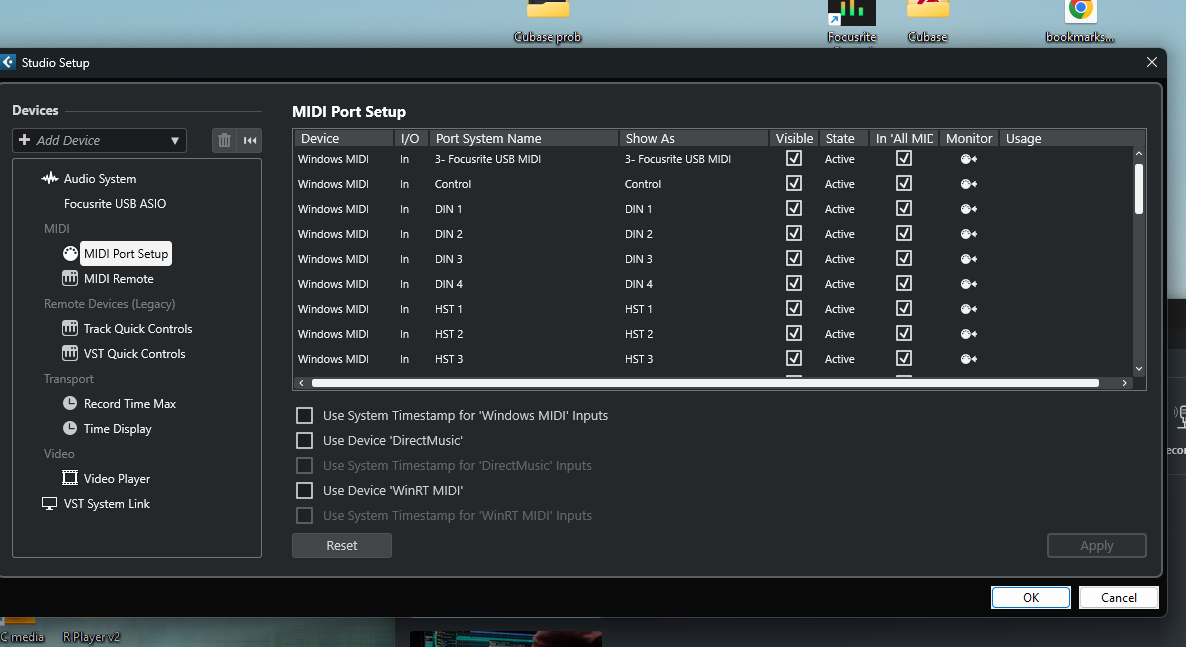Click Monitor icon for HST 1
The width and height of the screenshot is (1186, 647).
(968, 309)
